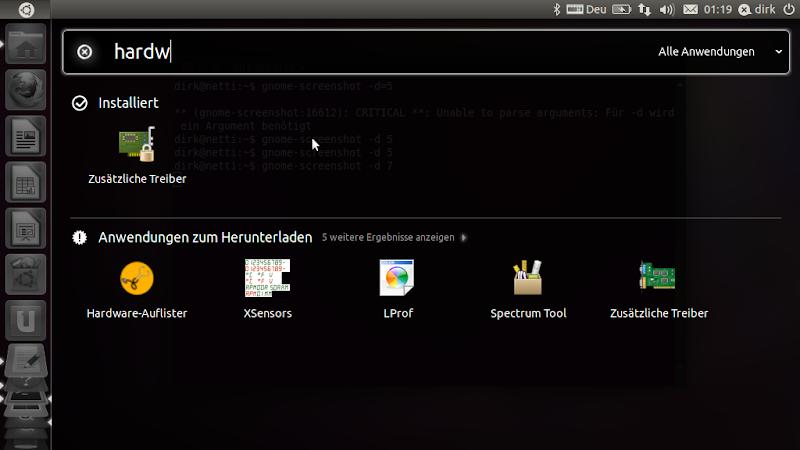Open Ubuntu Software Center launcher icon

point(26,274)
